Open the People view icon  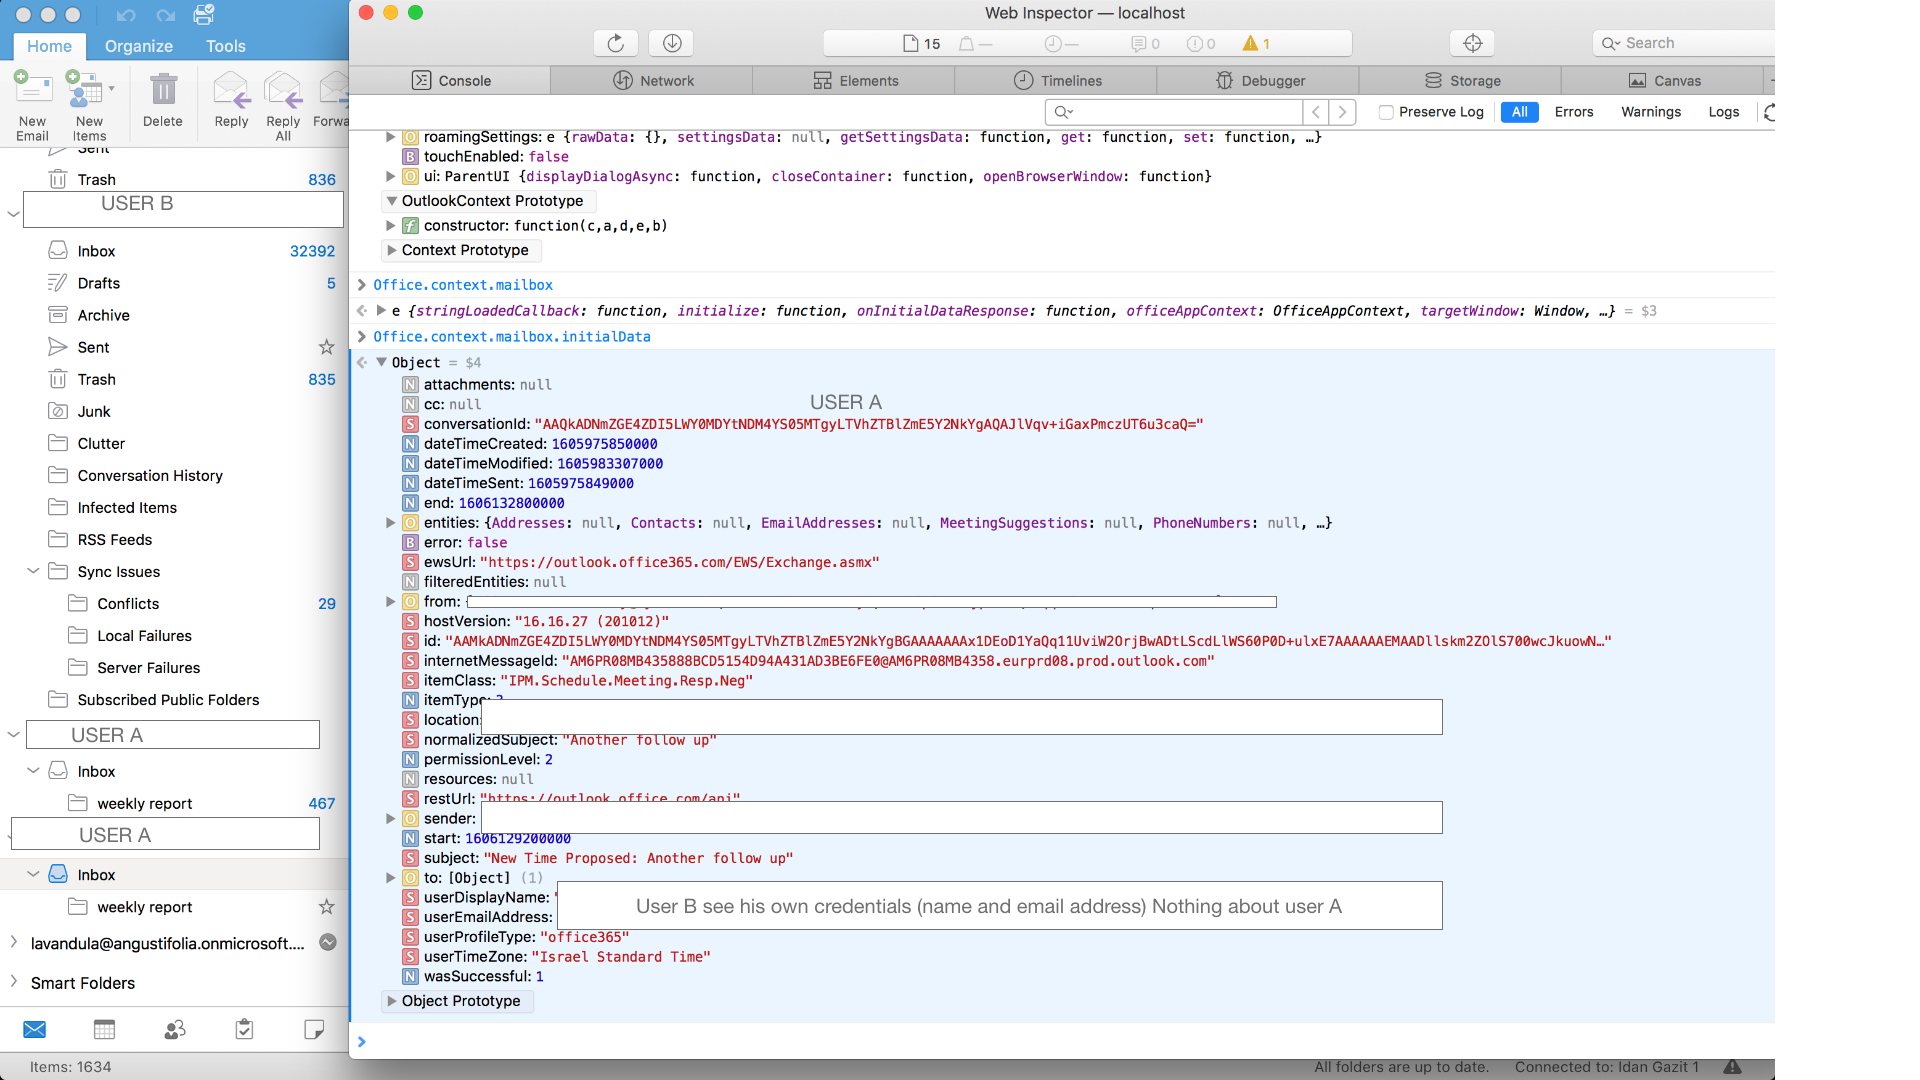pos(174,1029)
